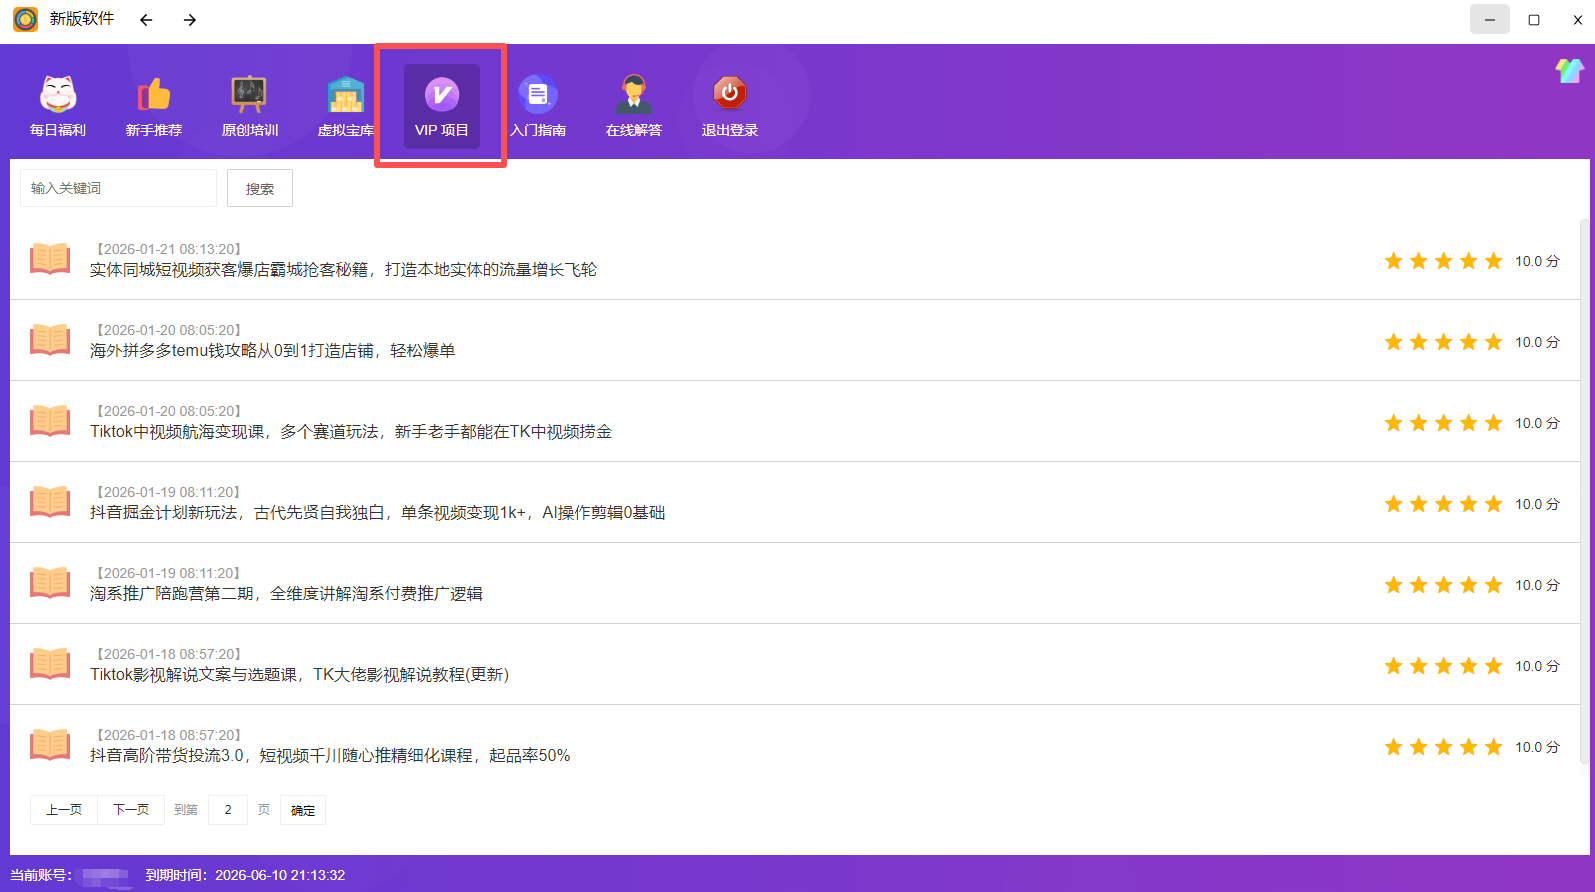Switch to the VIP 项目 tab
1595x892 pixels.
pyautogui.click(x=441, y=106)
